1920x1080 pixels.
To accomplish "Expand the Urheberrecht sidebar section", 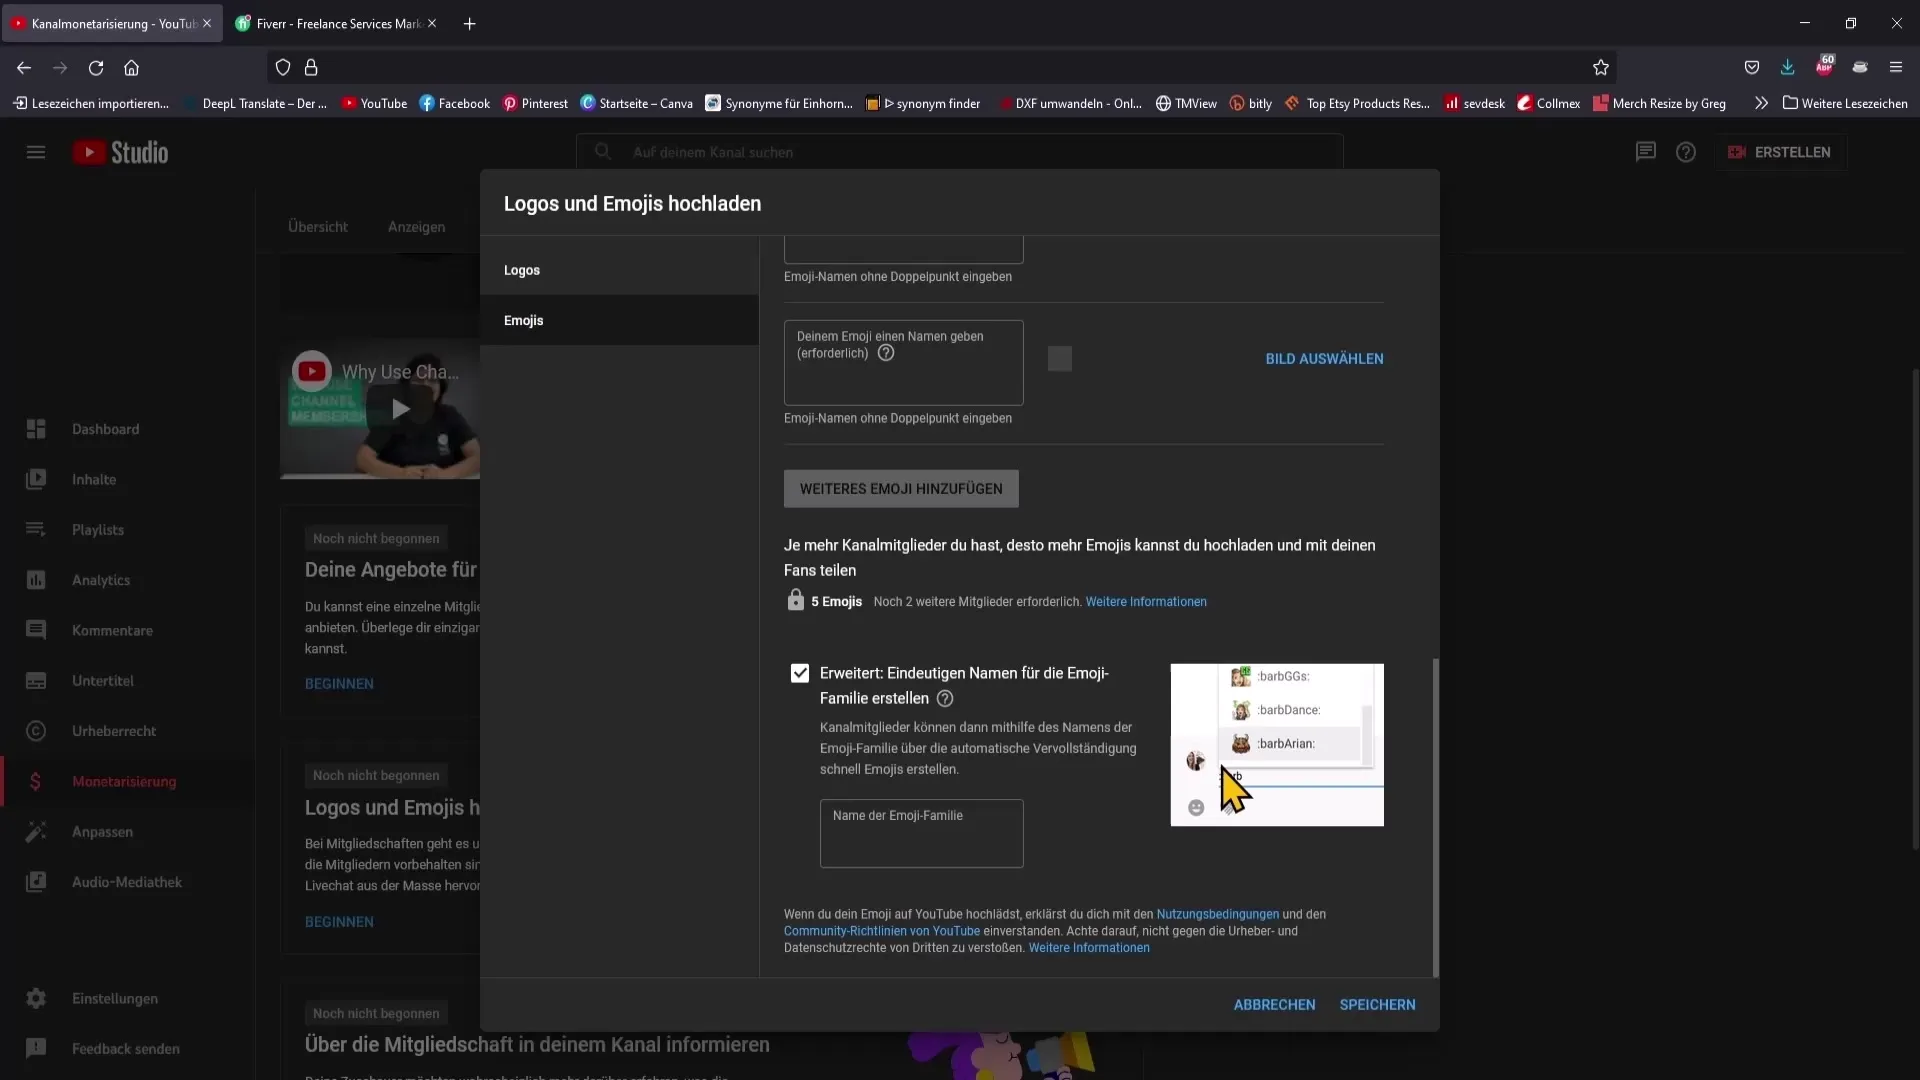I will [x=112, y=731].
